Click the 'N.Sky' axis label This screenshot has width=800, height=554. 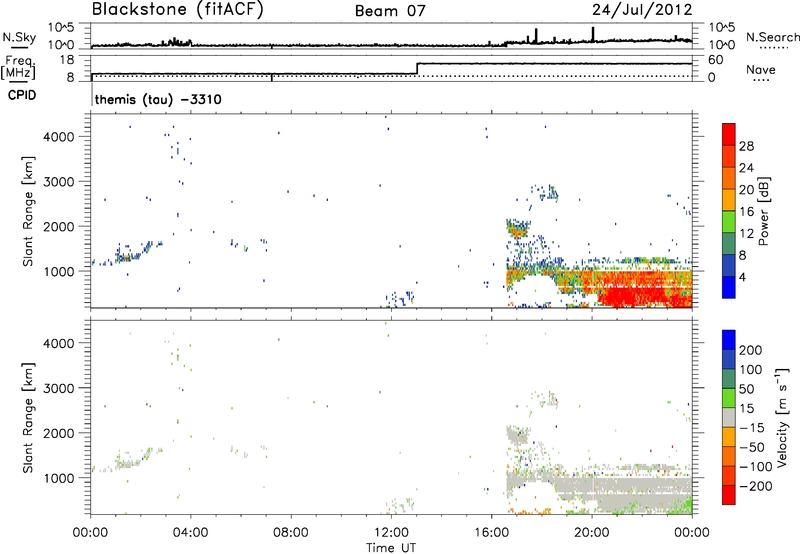coord(19,37)
